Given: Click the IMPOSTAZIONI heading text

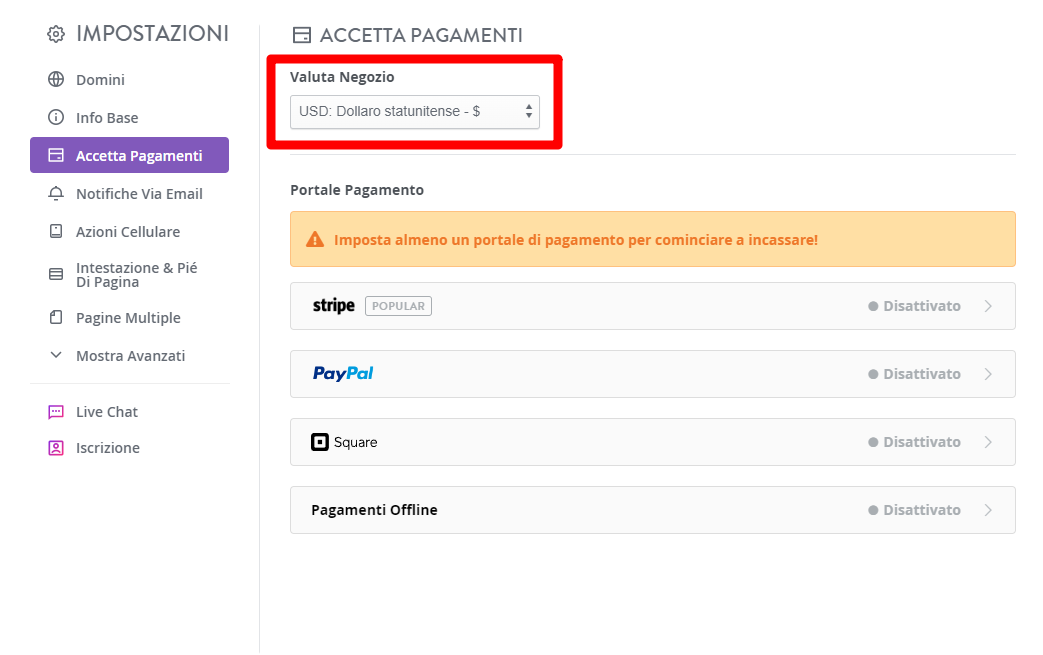Looking at the screenshot, I should coord(152,33).
